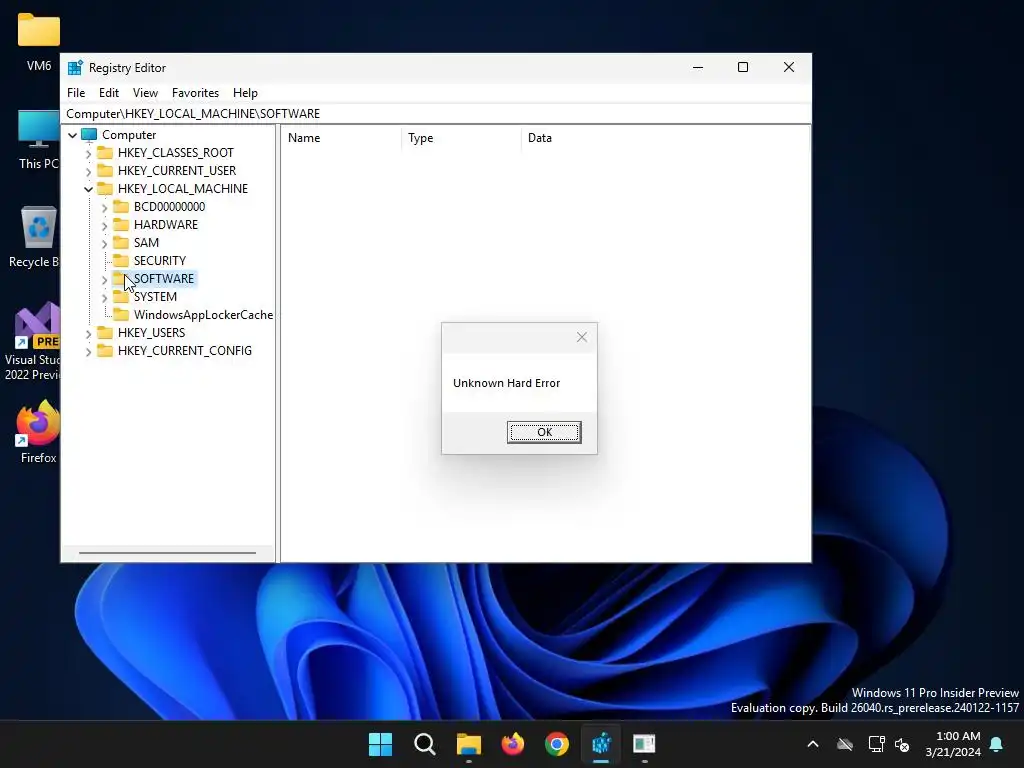Open the File menu

76,93
